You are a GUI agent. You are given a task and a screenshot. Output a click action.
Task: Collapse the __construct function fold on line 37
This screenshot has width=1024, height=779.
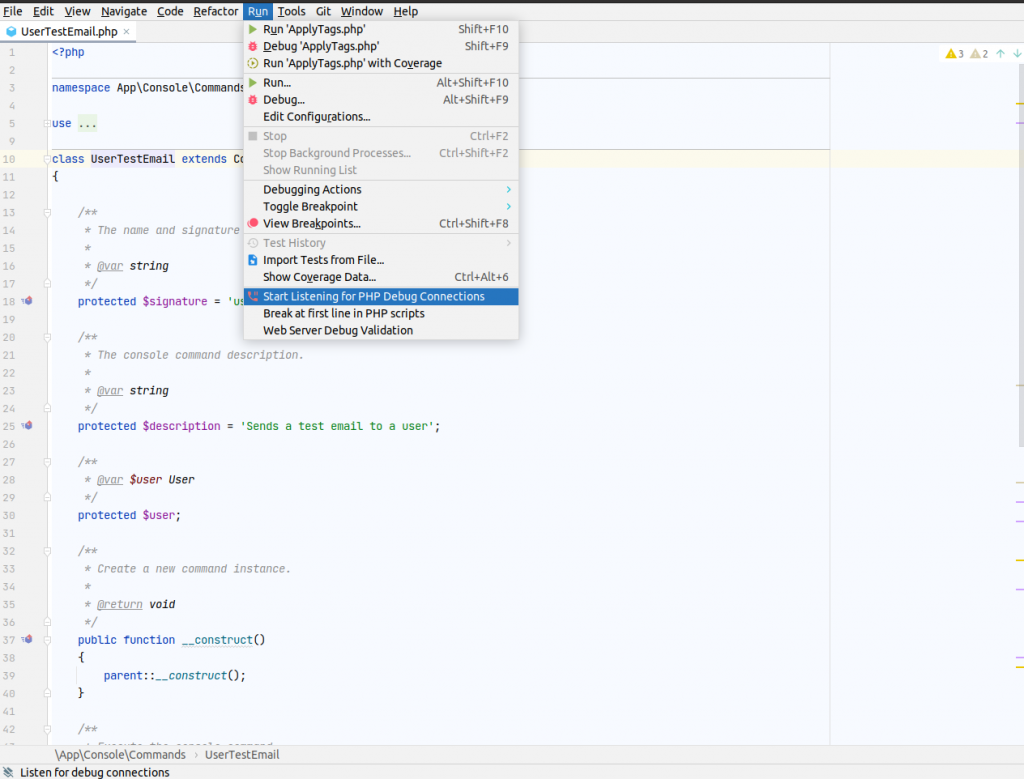click(x=46, y=640)
